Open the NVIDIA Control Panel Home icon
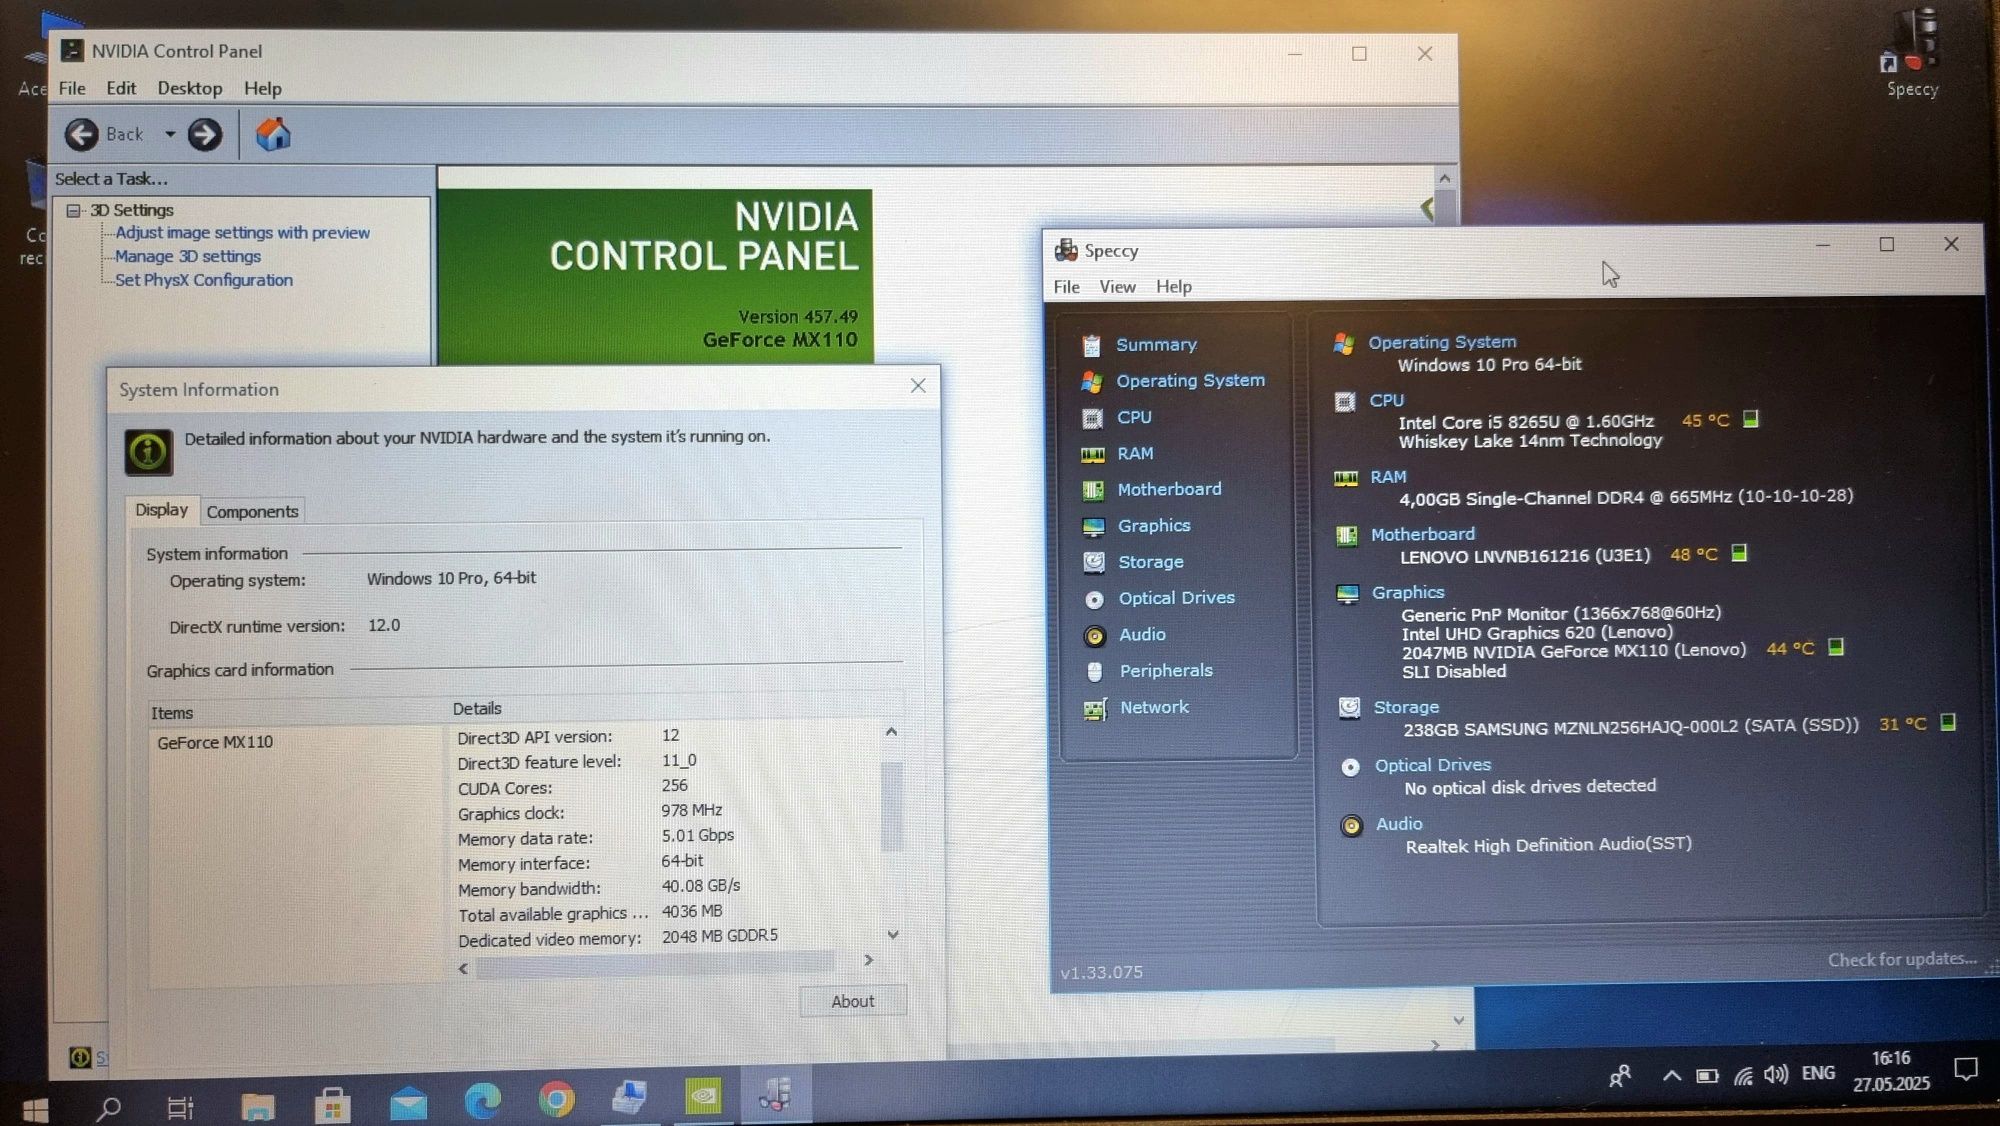 click(272, 134)
